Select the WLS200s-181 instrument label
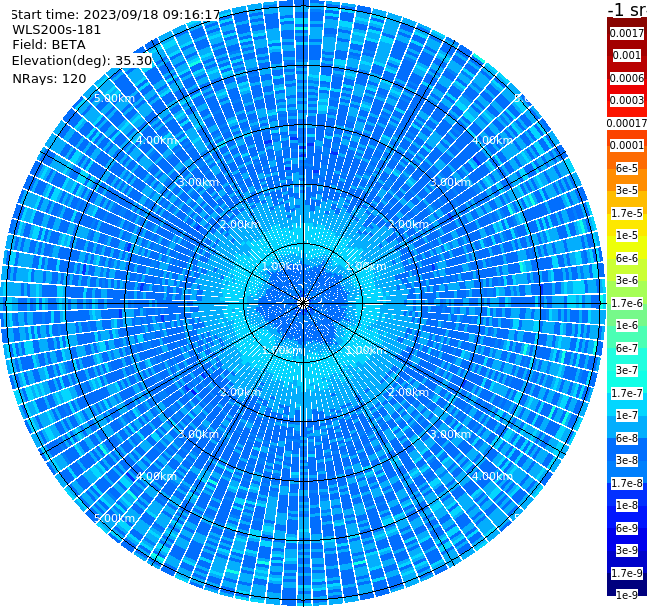This screenshot has width=647, height=607. pyautogui.click(x=57, y=30)
